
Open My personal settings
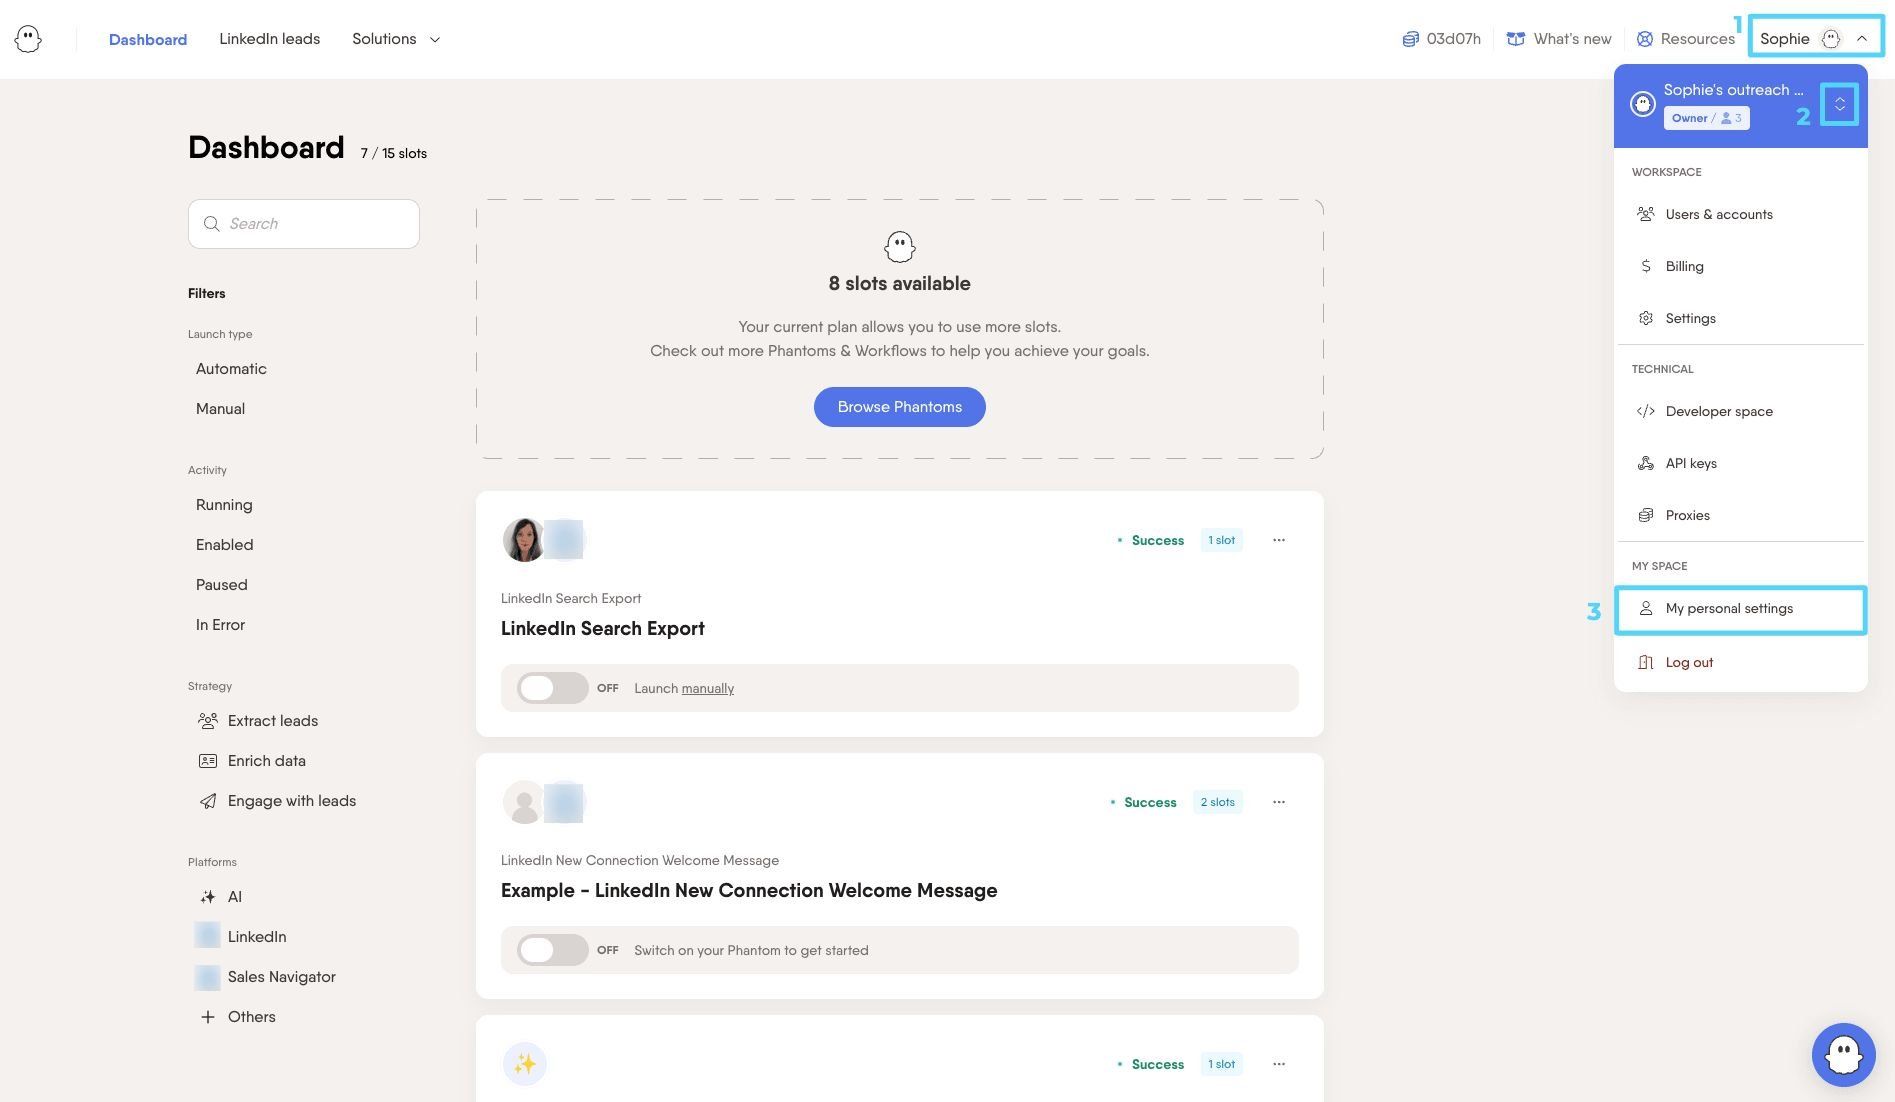[x=1740, y=609]
